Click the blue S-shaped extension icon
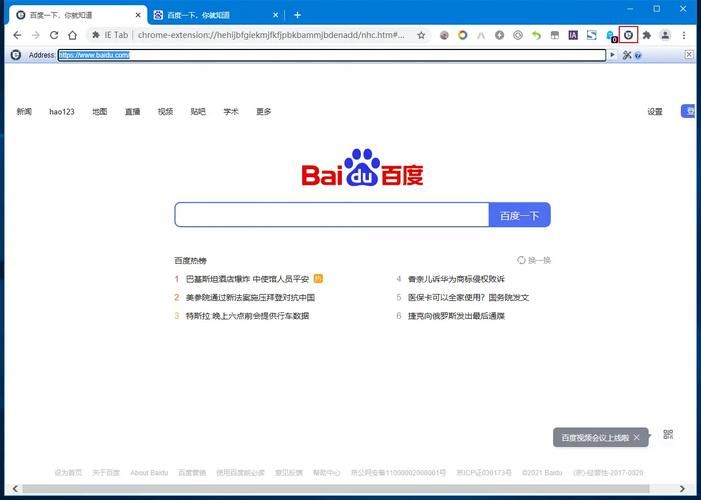 591,35
